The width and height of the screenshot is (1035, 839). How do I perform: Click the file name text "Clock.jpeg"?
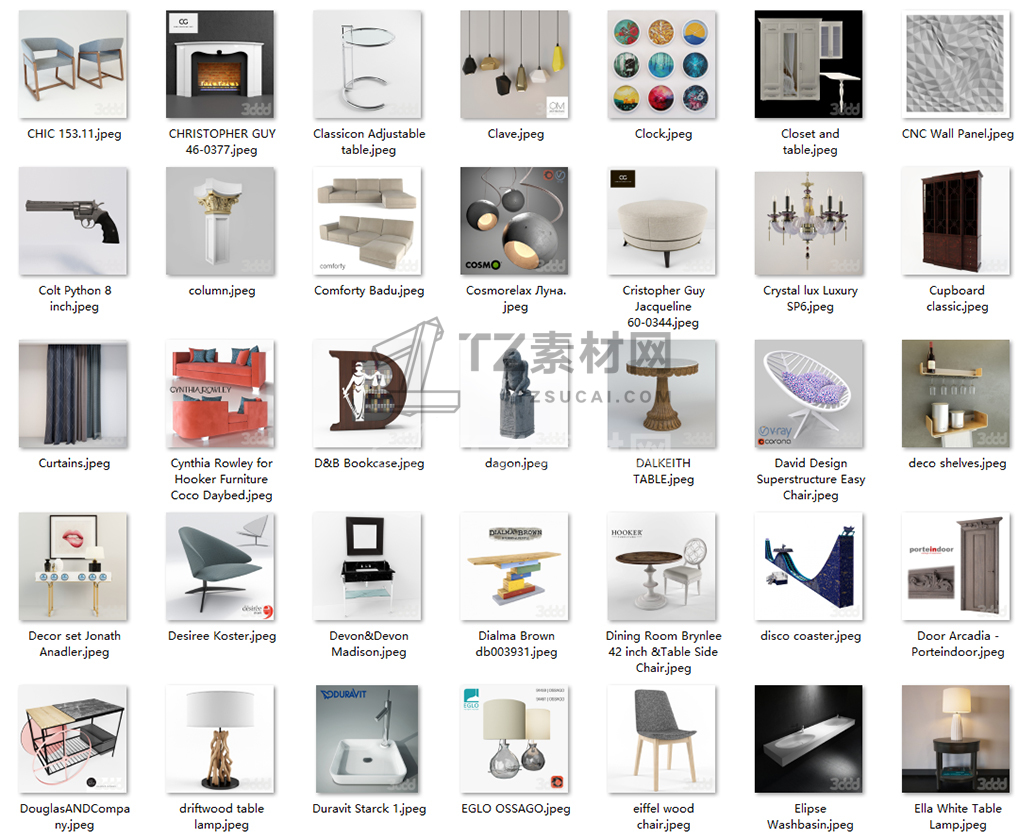pyautogui.click(x=663, y=134)
